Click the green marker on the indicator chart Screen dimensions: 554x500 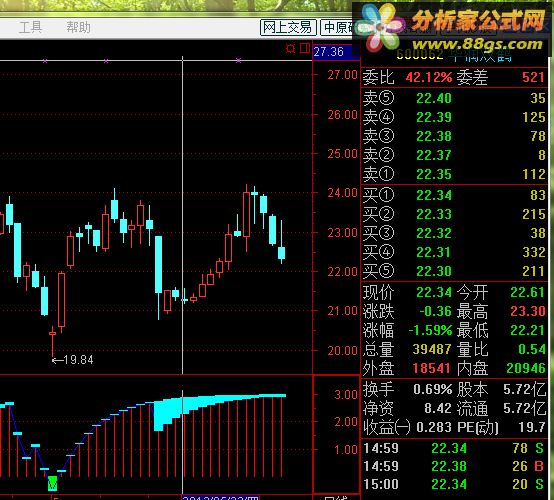click(52, 483)
